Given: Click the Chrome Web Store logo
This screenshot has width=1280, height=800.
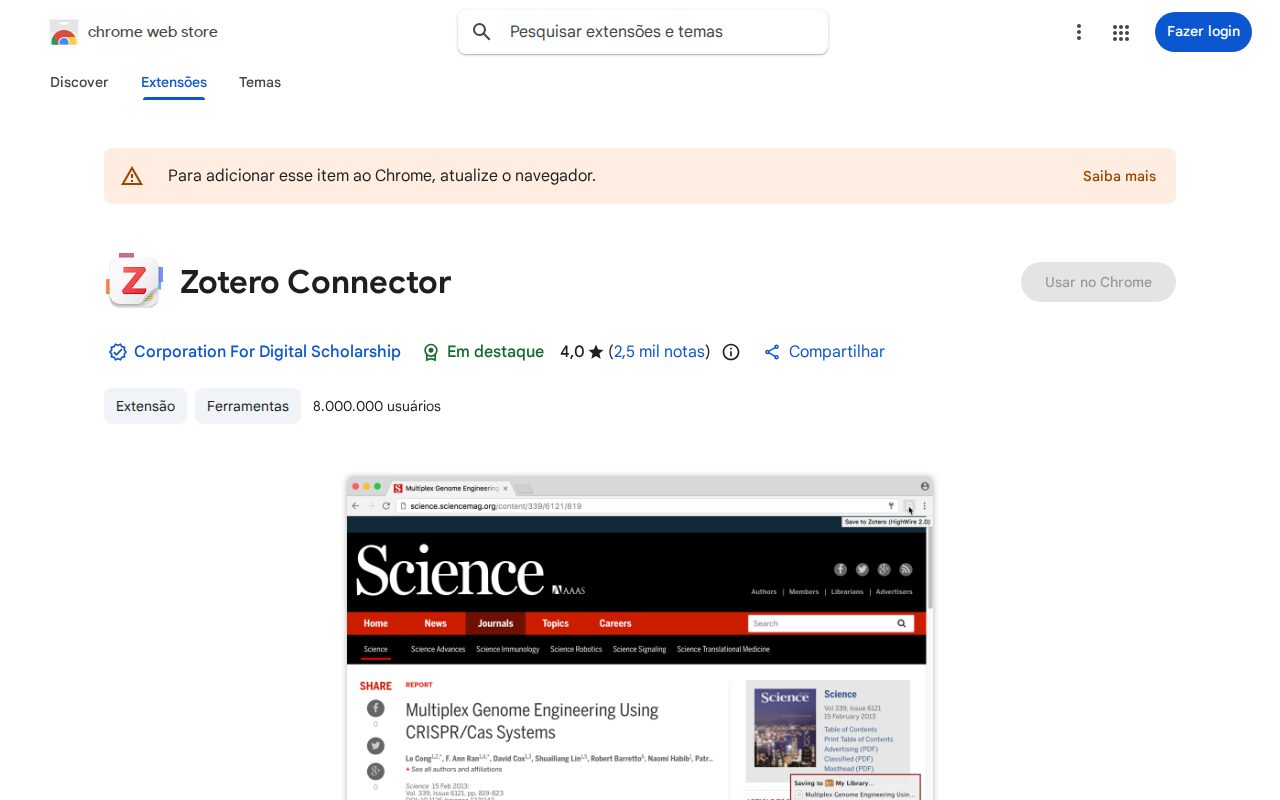Looking at the screenshot, I should tap(64, 32).
